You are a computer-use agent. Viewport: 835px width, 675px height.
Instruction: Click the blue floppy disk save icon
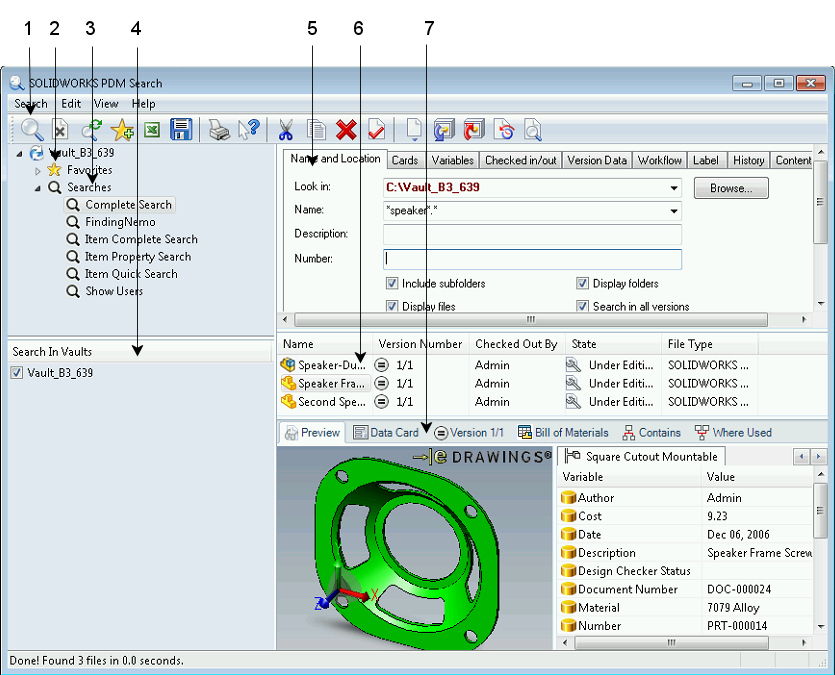pyautogui.click(x=181, y=129)
